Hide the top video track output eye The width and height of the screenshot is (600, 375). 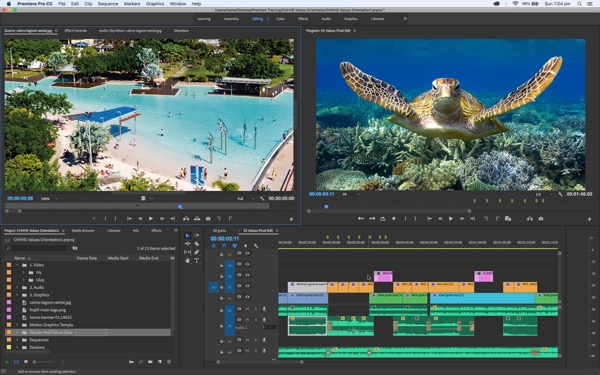[247, 253]
